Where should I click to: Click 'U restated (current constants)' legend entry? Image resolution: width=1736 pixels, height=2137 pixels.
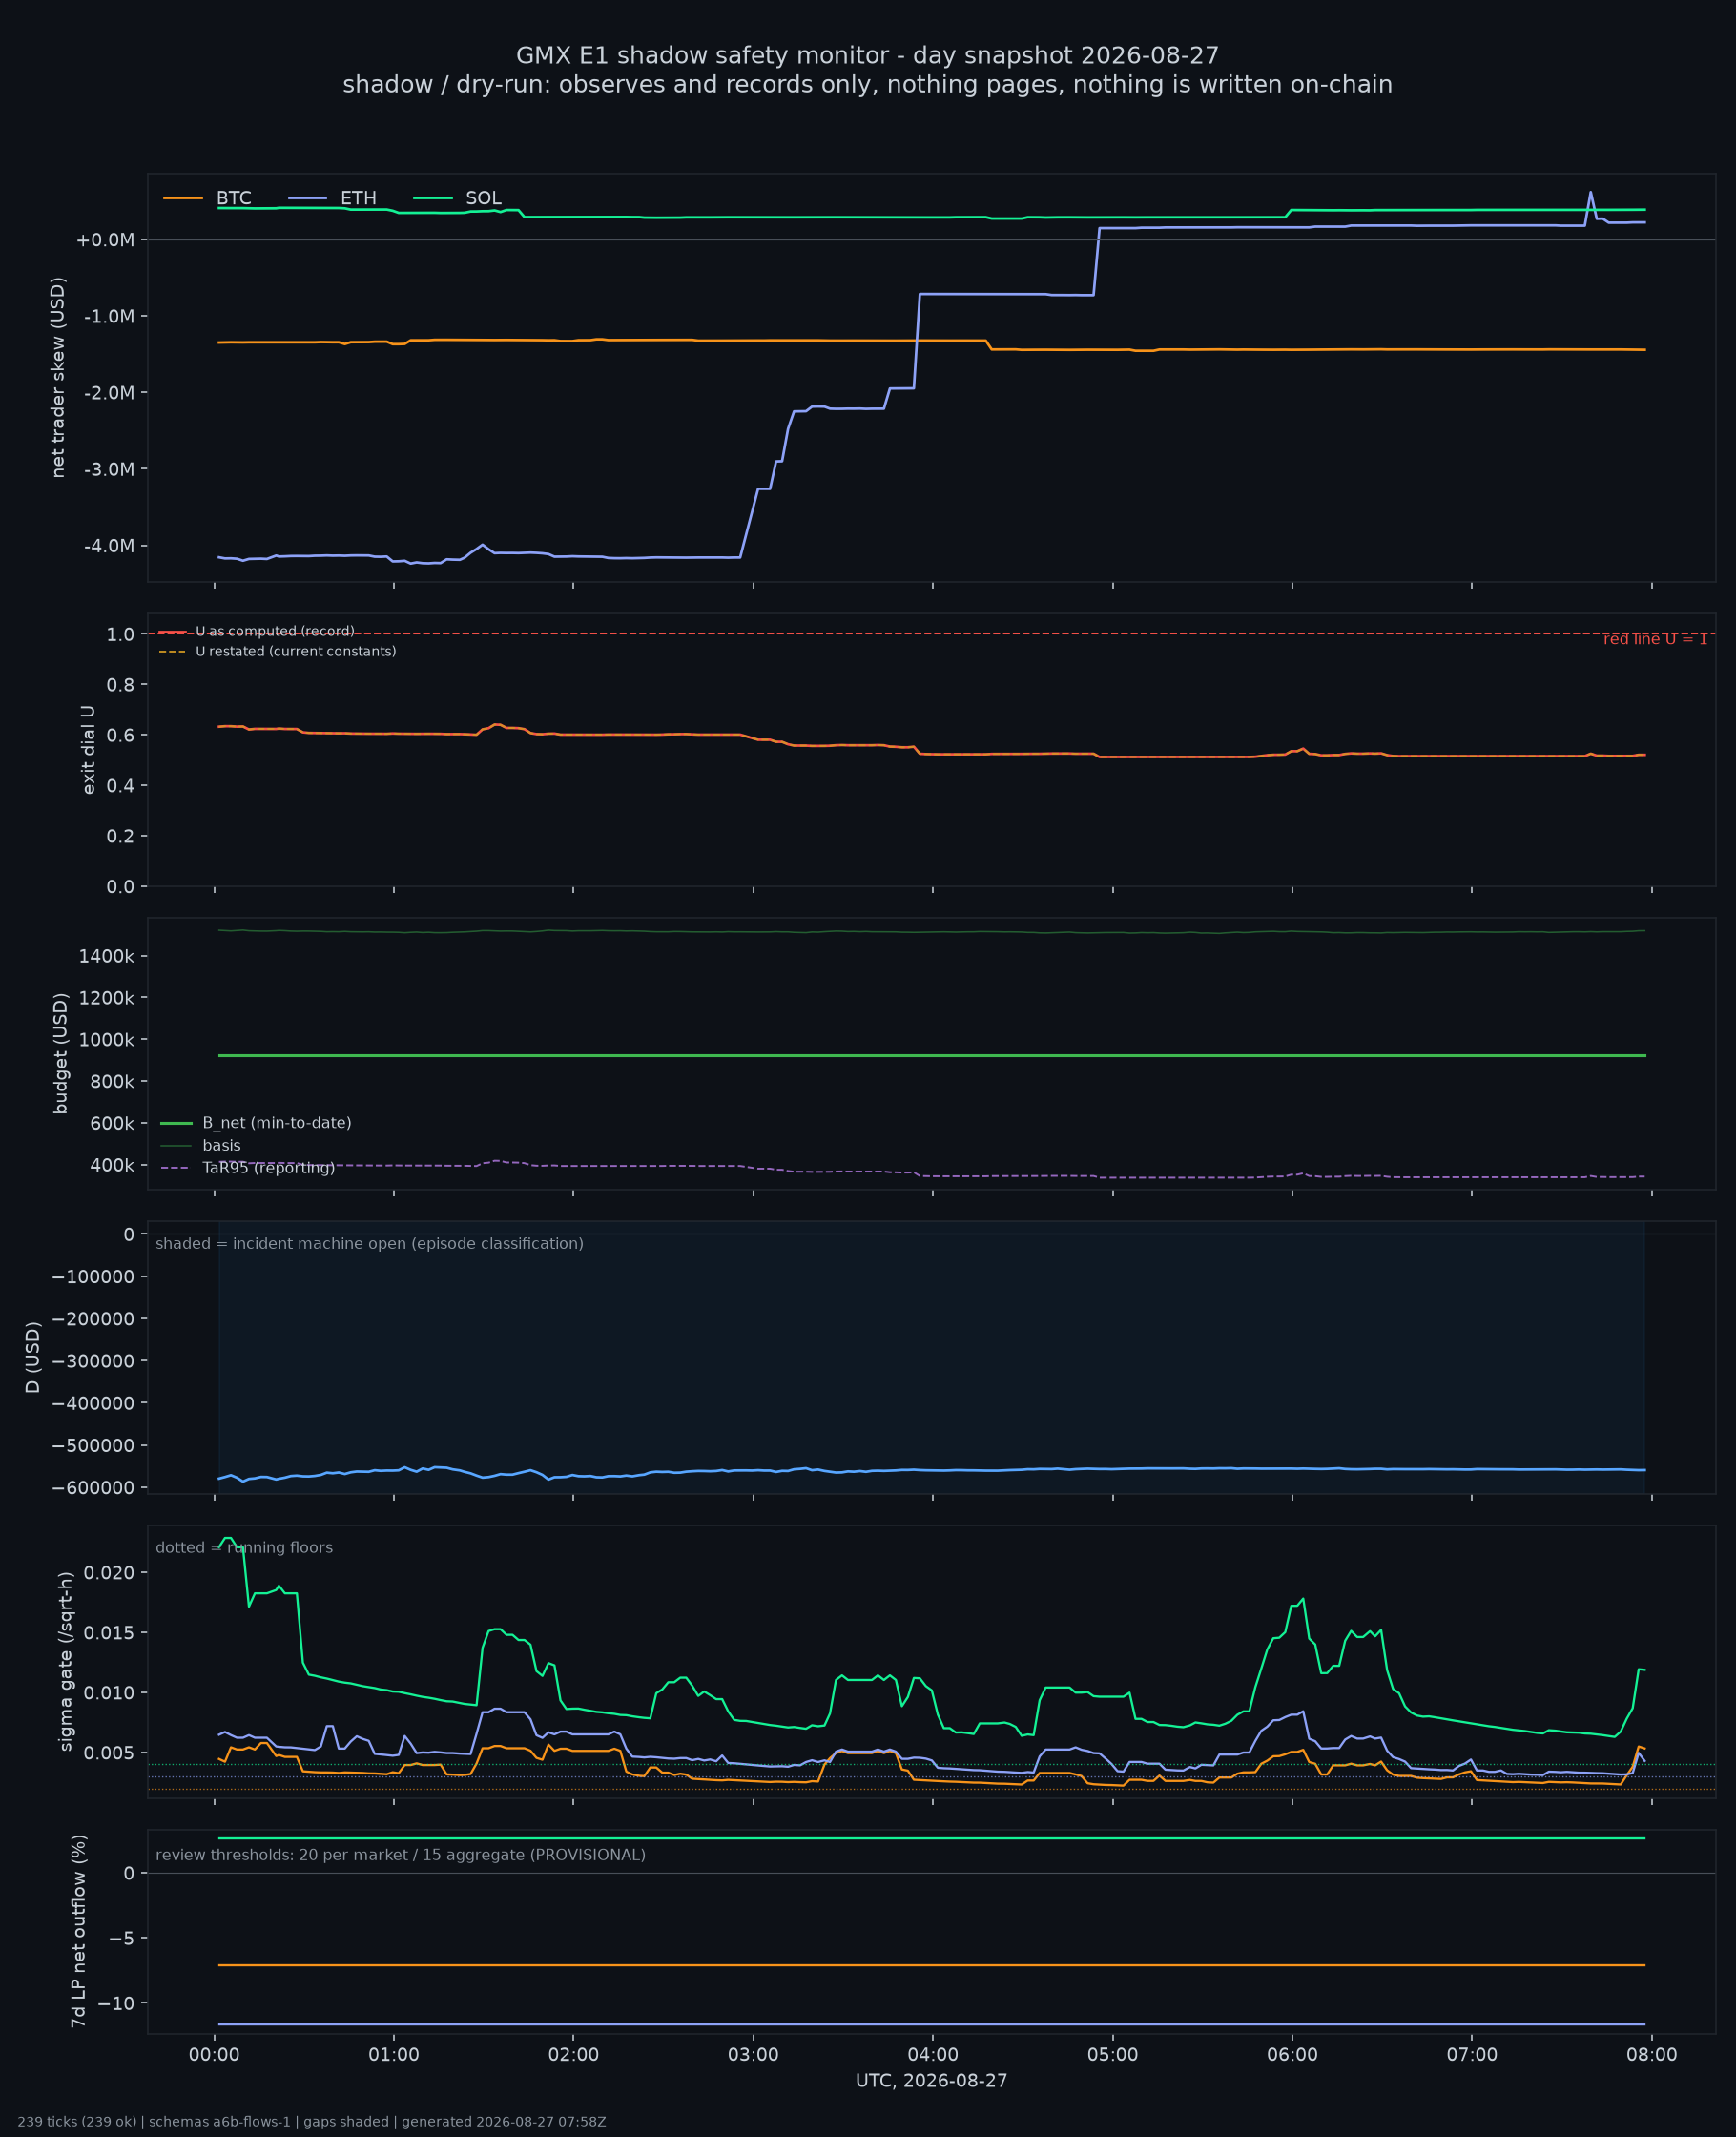pos(277,651)
